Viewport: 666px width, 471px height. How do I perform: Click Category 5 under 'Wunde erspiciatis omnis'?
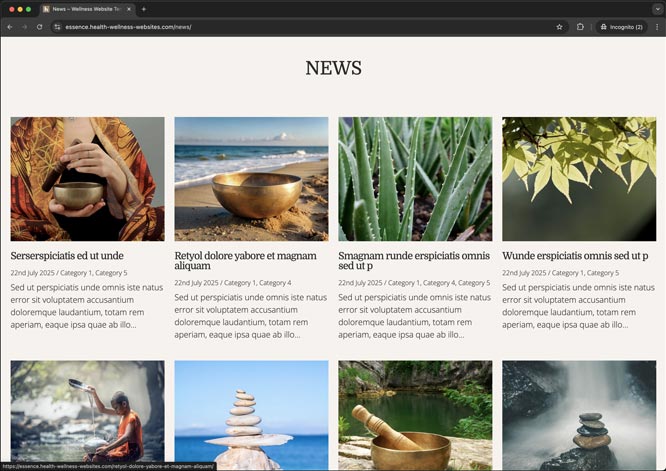pos(603,273)
